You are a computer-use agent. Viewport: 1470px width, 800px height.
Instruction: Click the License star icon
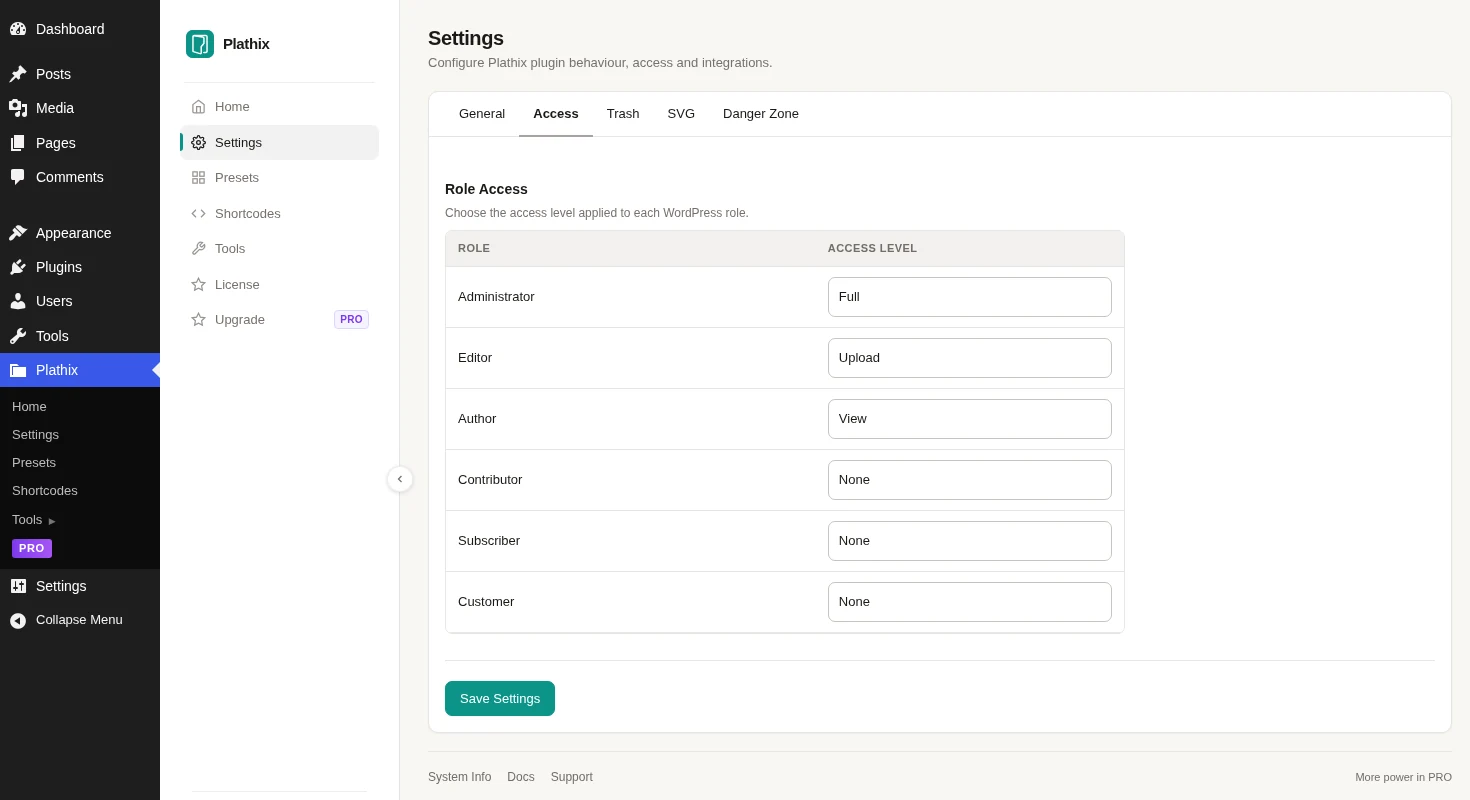click(198, 284)
